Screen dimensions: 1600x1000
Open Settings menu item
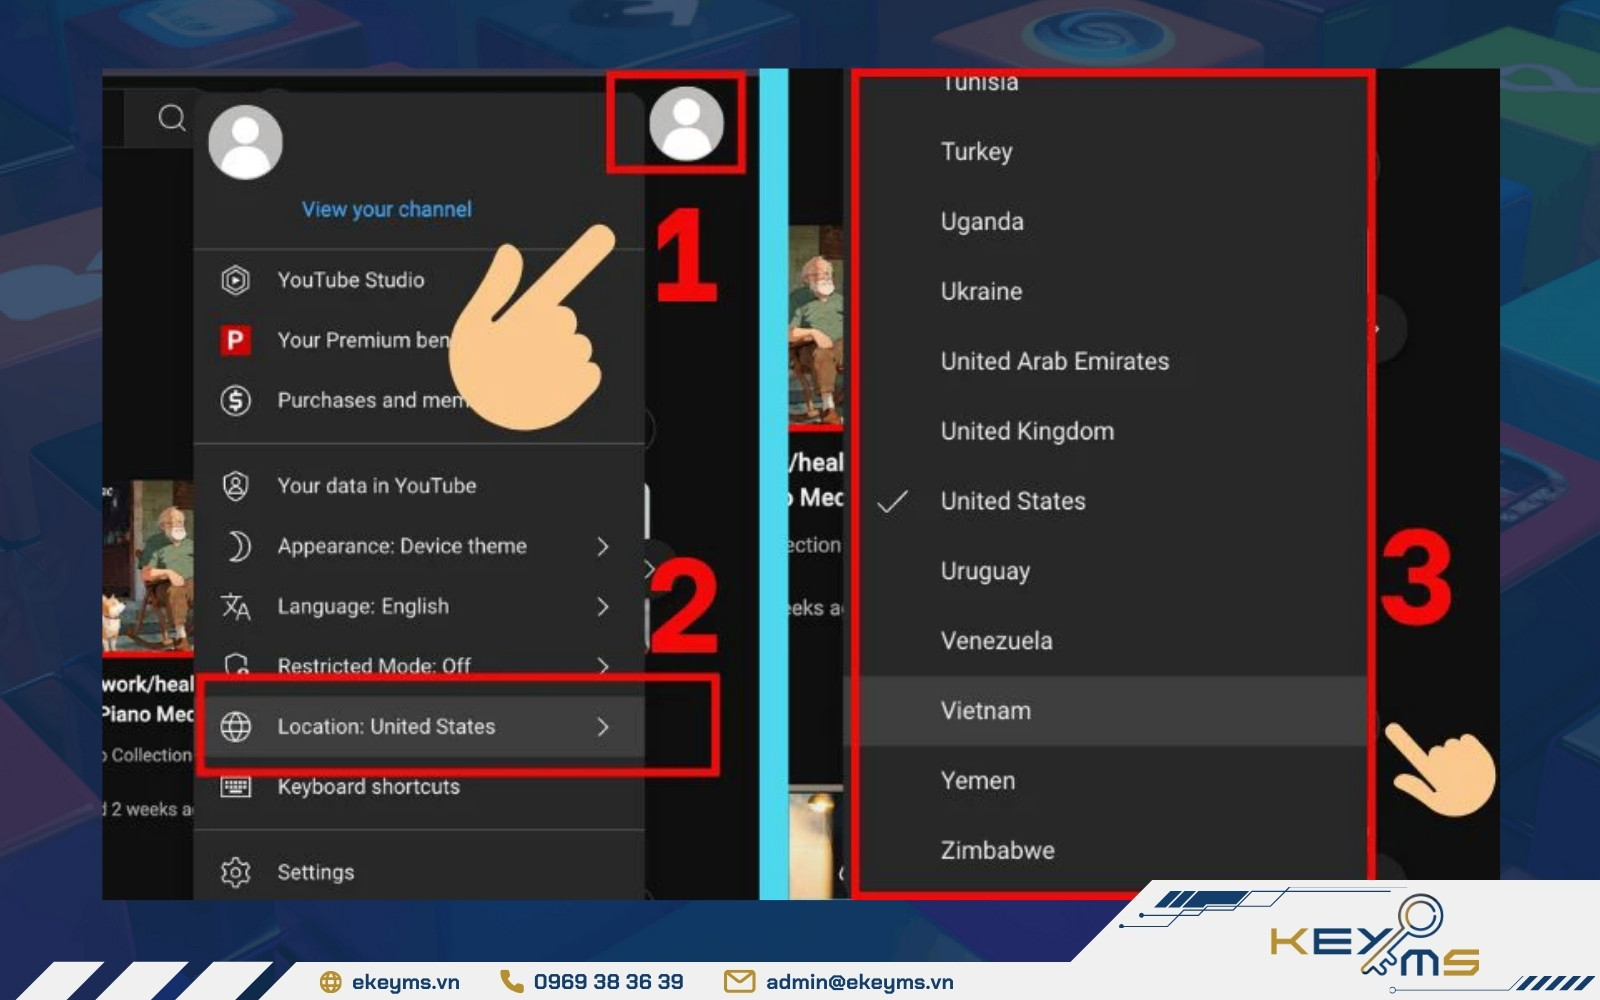point(419,872)
